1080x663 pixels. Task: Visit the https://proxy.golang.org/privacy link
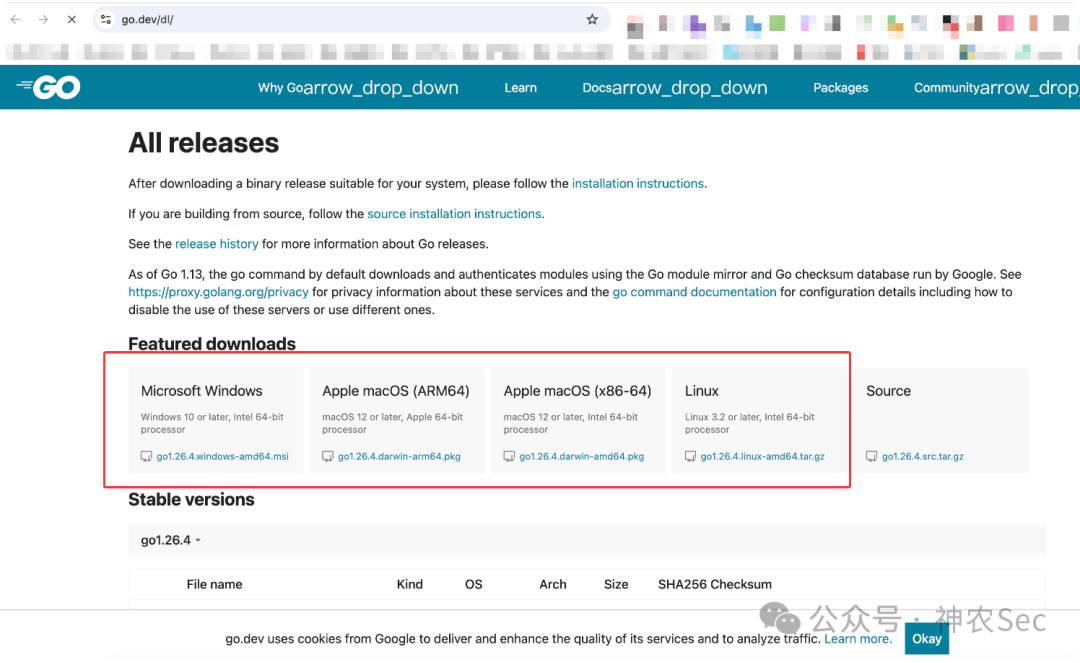click(218, 292)
